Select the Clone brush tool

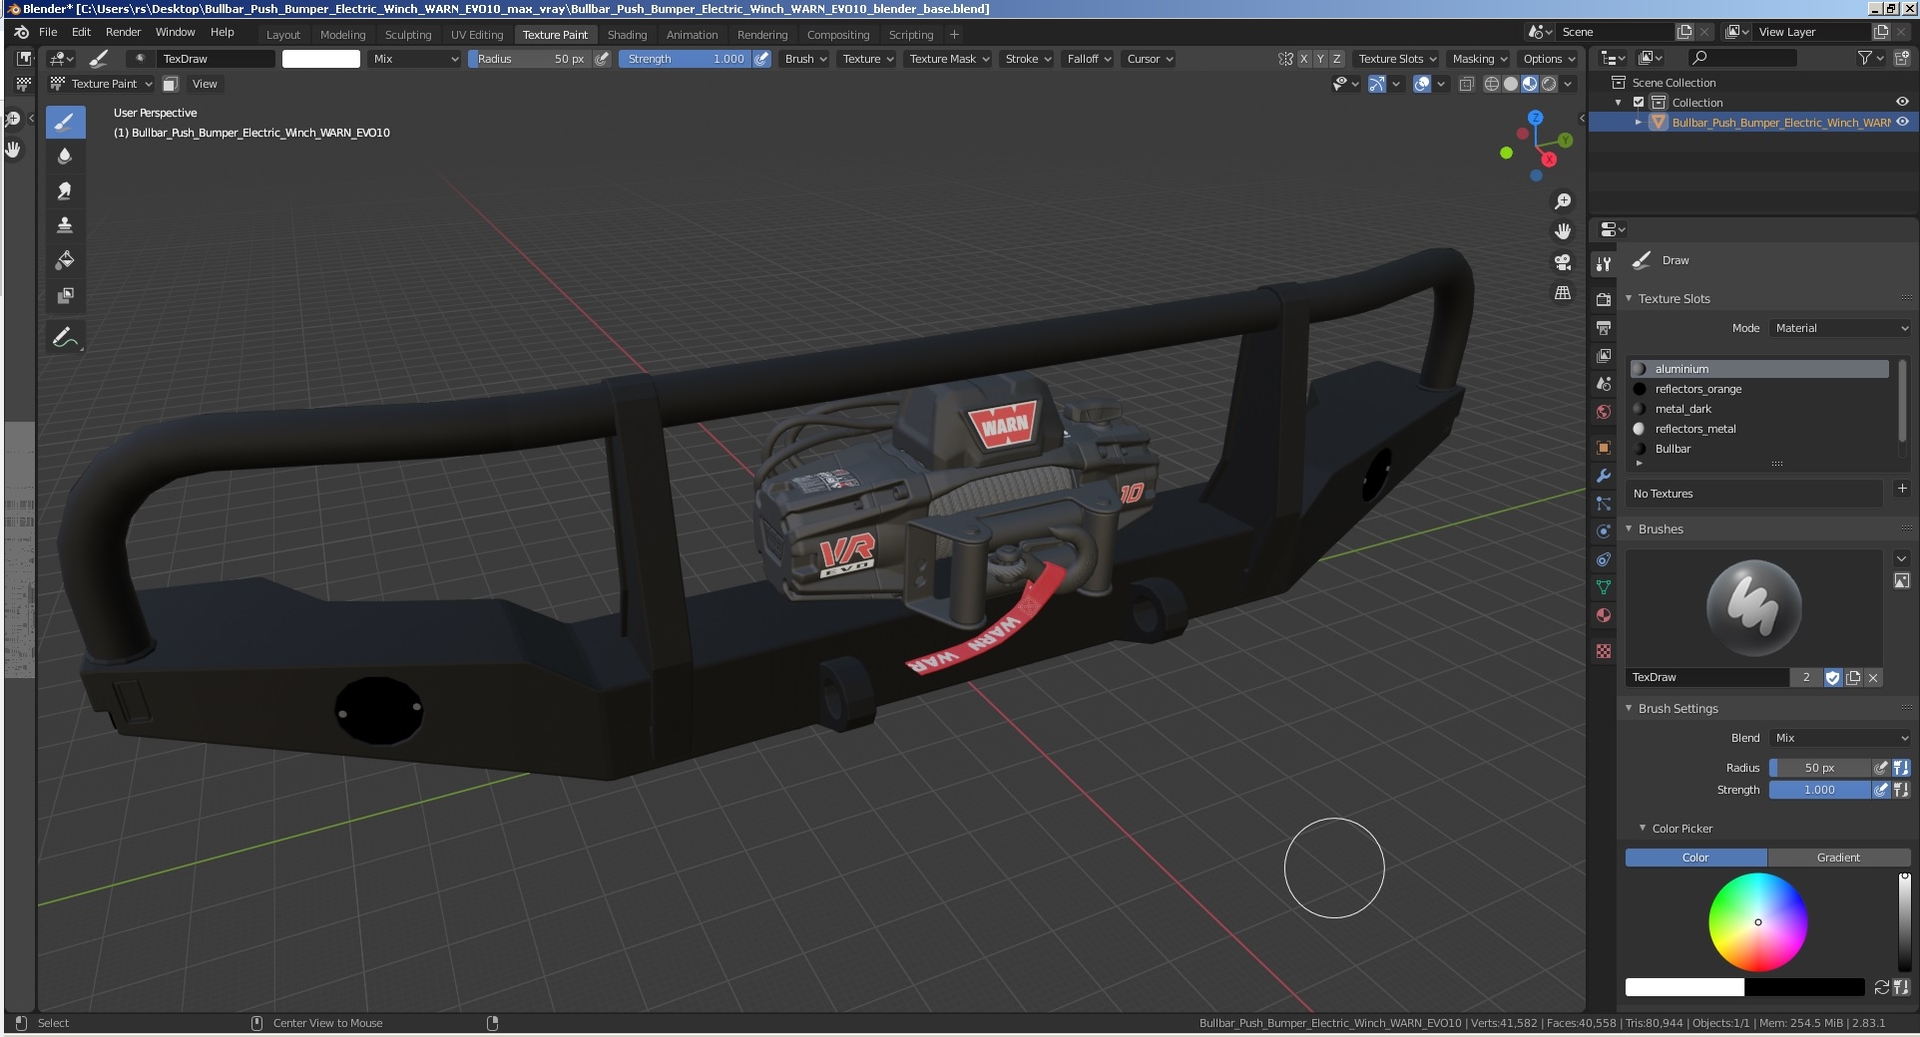pos(66,225)
